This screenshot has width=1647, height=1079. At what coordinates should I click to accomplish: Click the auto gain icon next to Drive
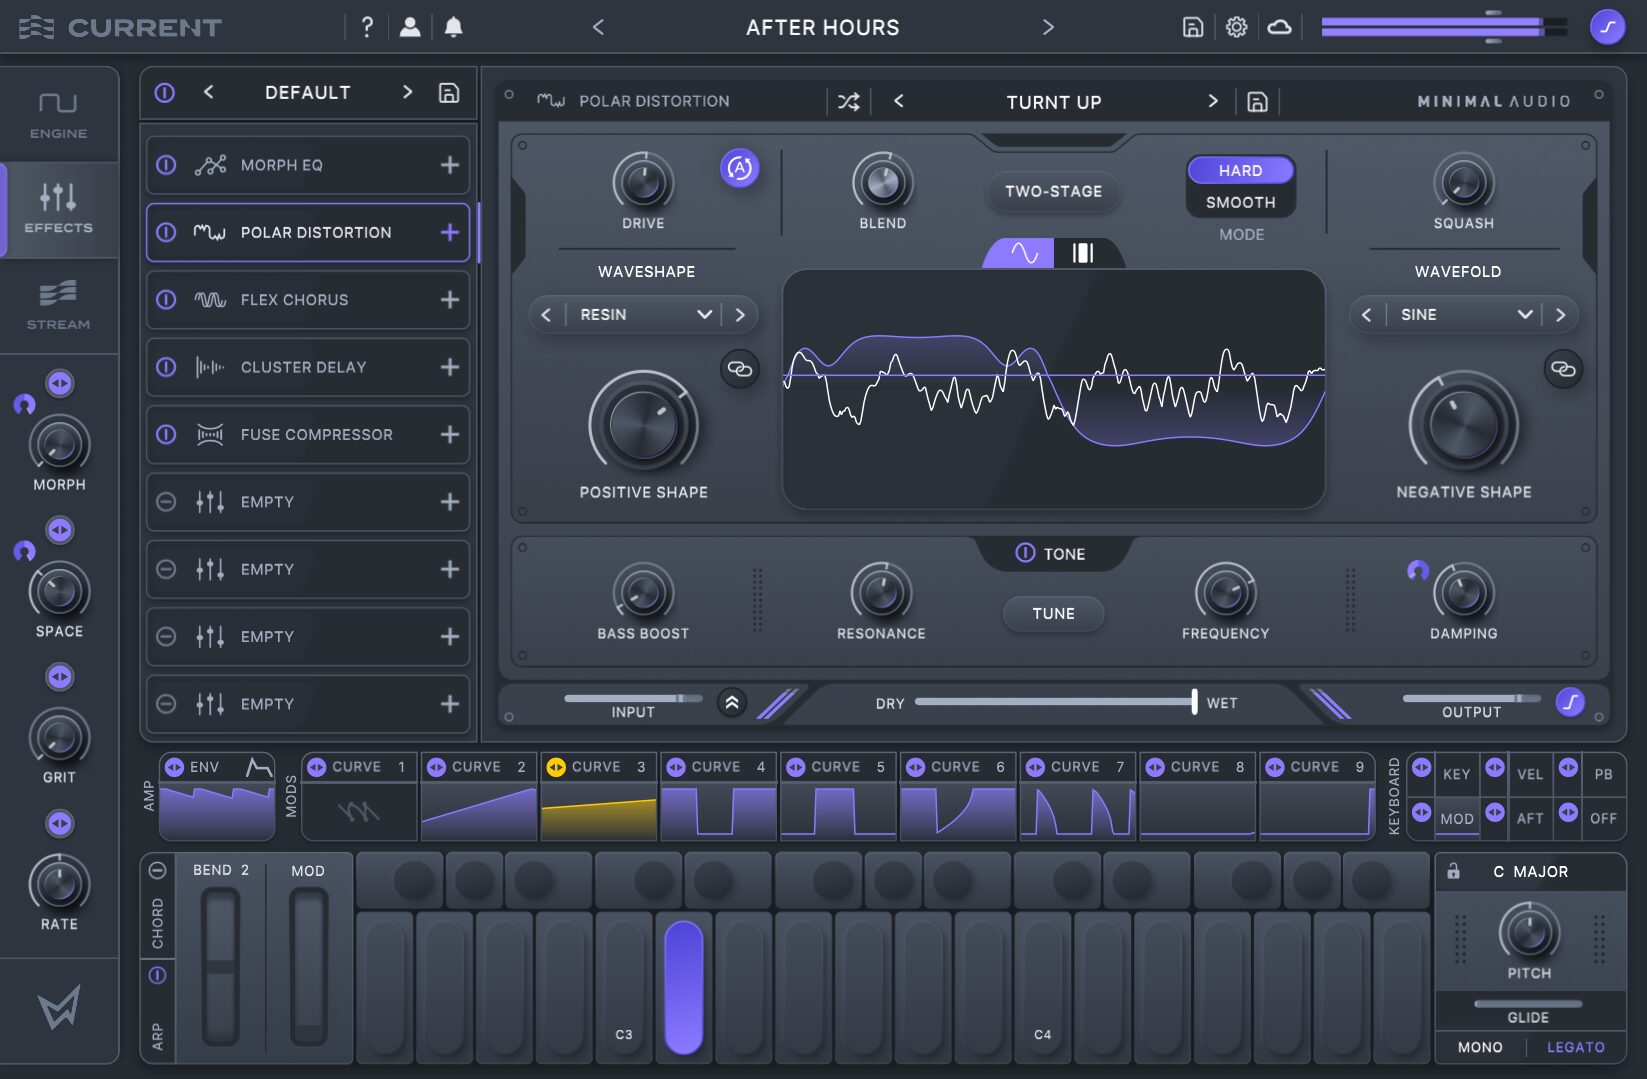(739, 168)
